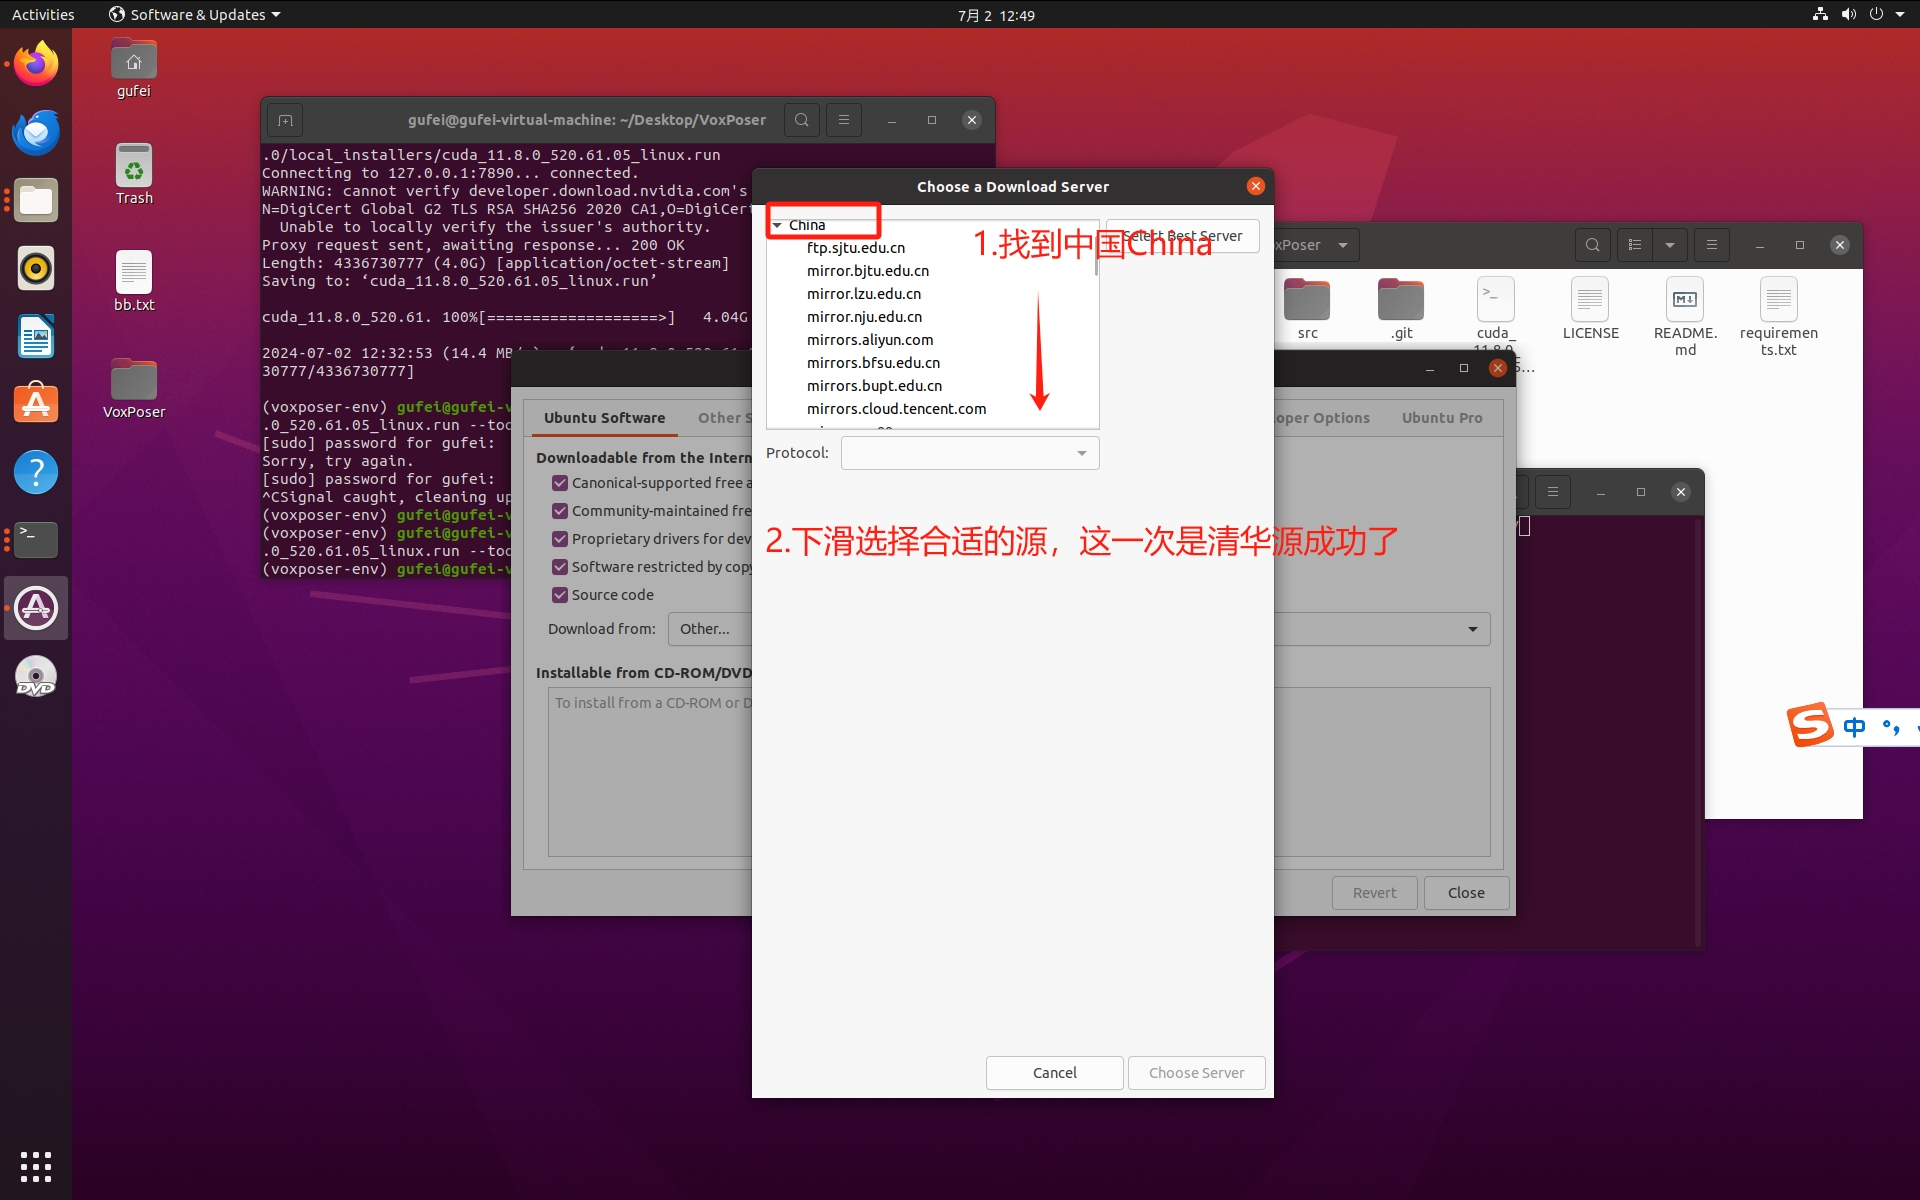Click the Sogou input method icon
The height and width of the screenshot is (1200, 1920).
coord(1810,725)
